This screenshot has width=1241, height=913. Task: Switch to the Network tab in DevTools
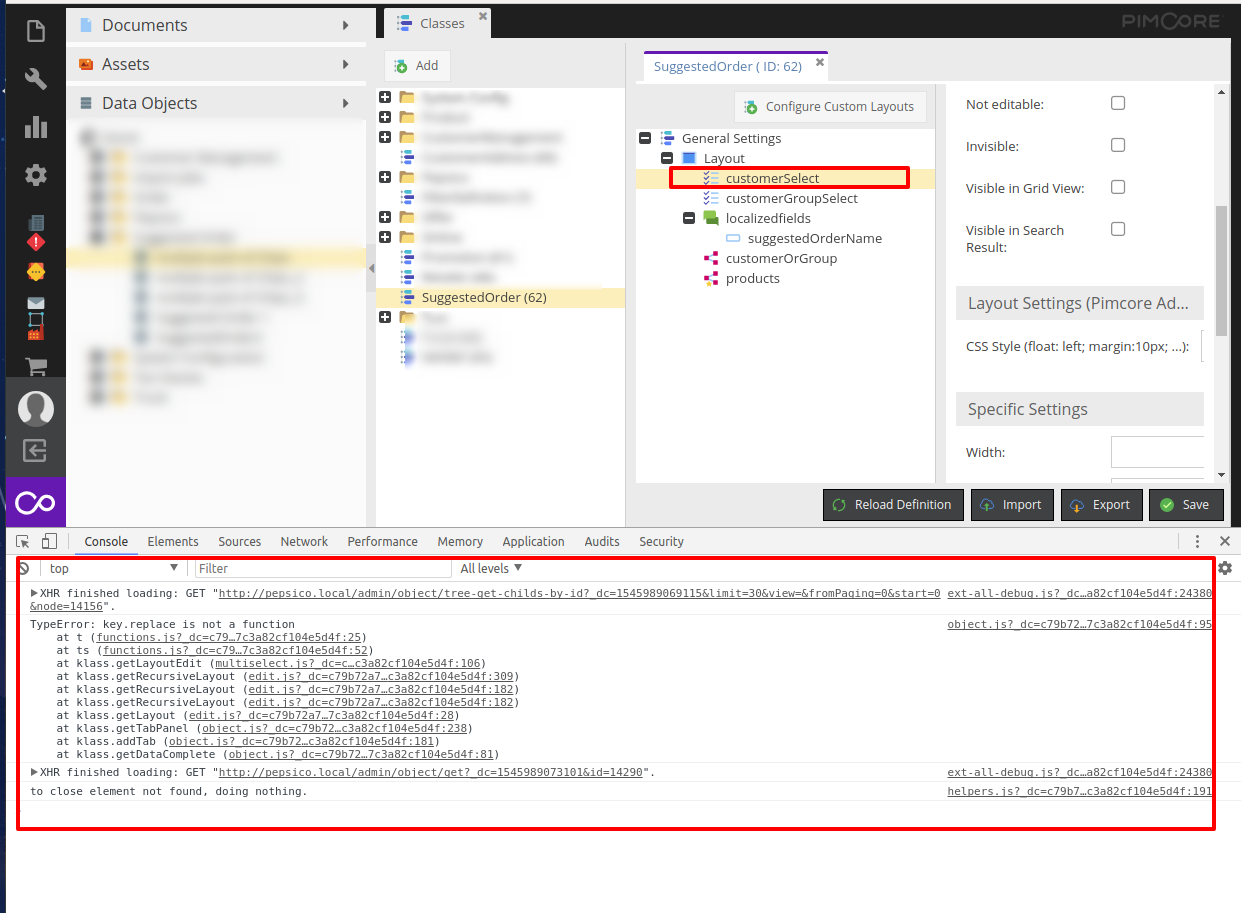pos(304,541)
